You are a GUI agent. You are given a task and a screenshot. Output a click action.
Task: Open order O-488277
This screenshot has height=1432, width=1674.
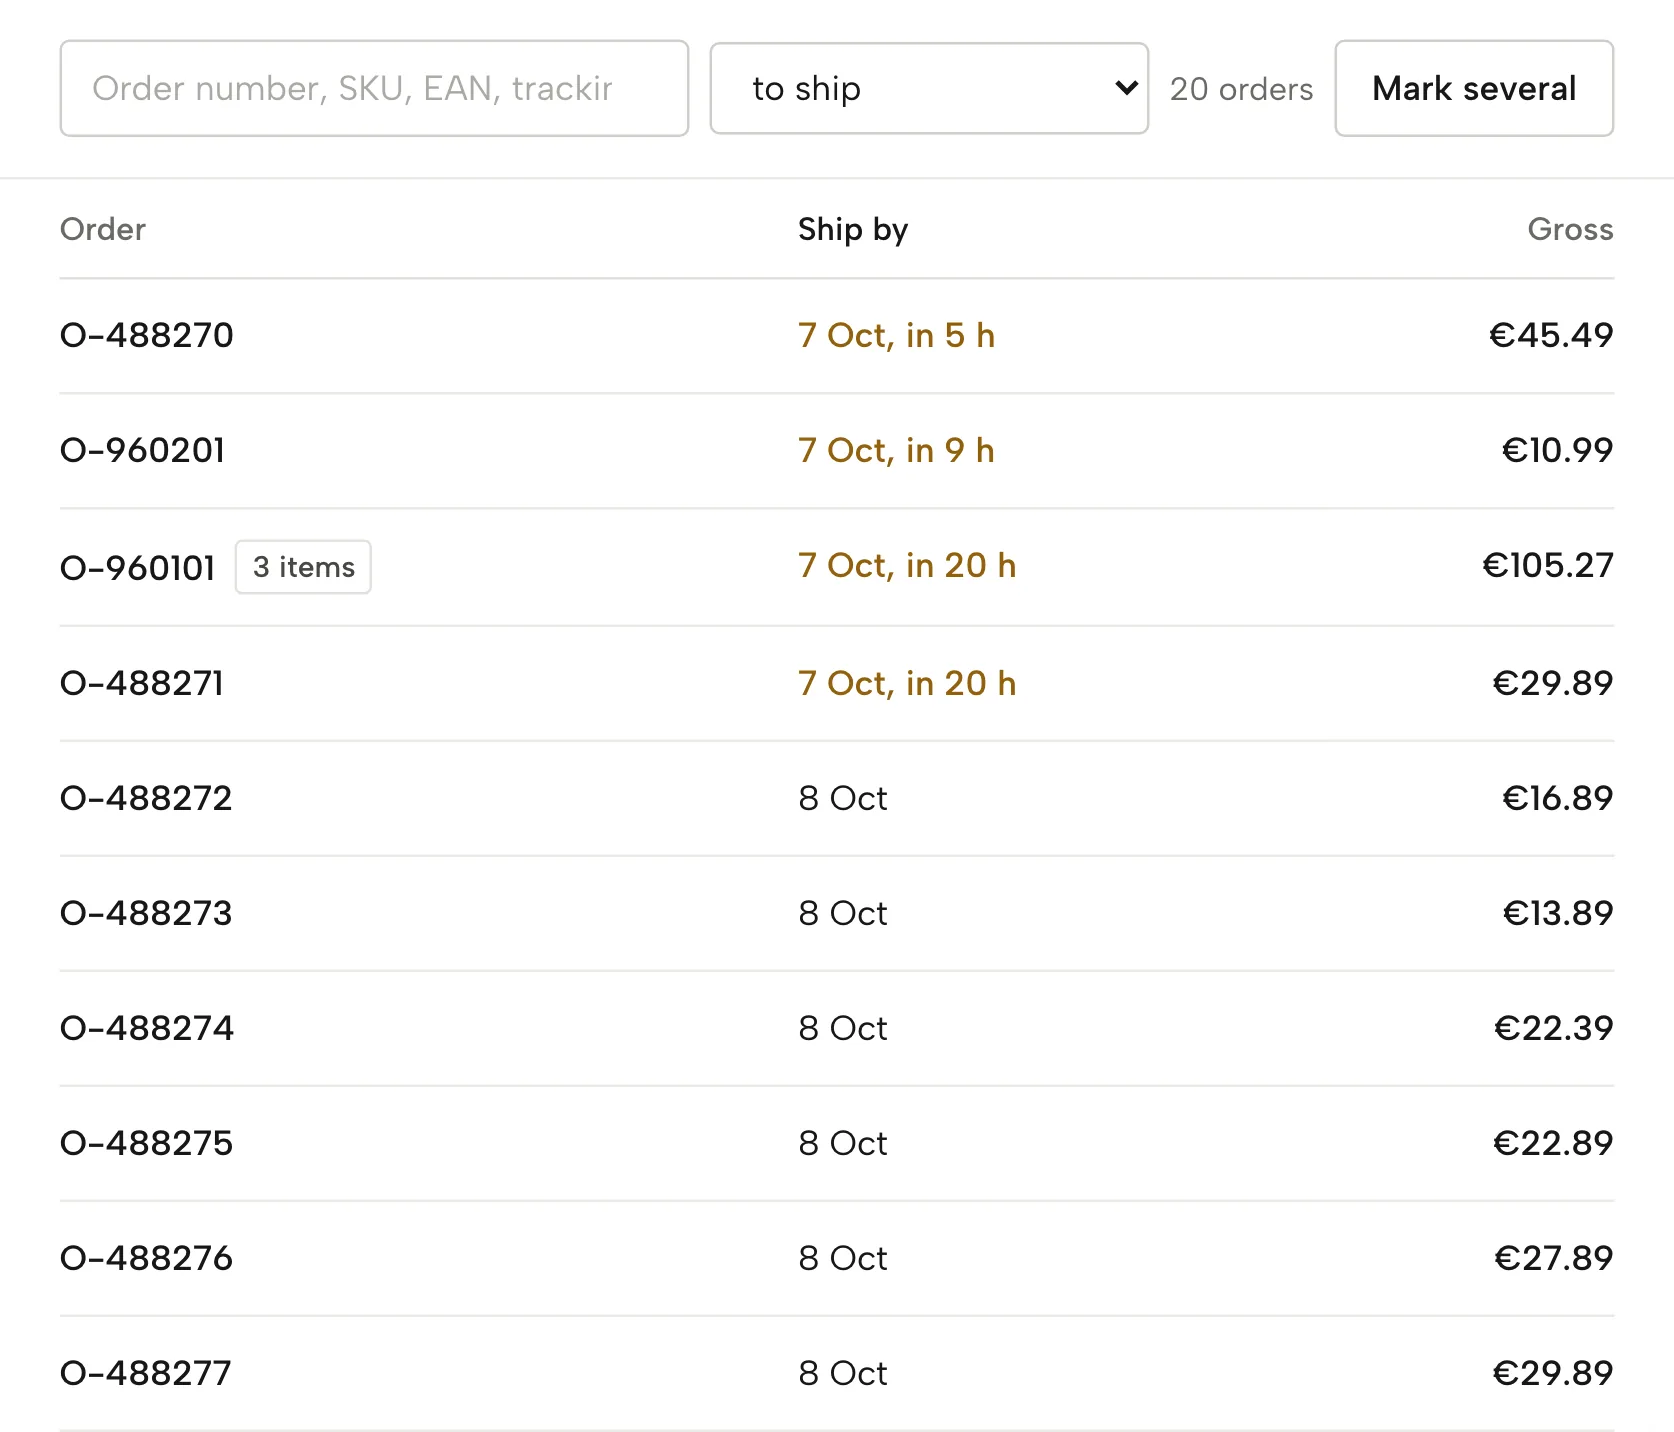(x=146, y=1373)
